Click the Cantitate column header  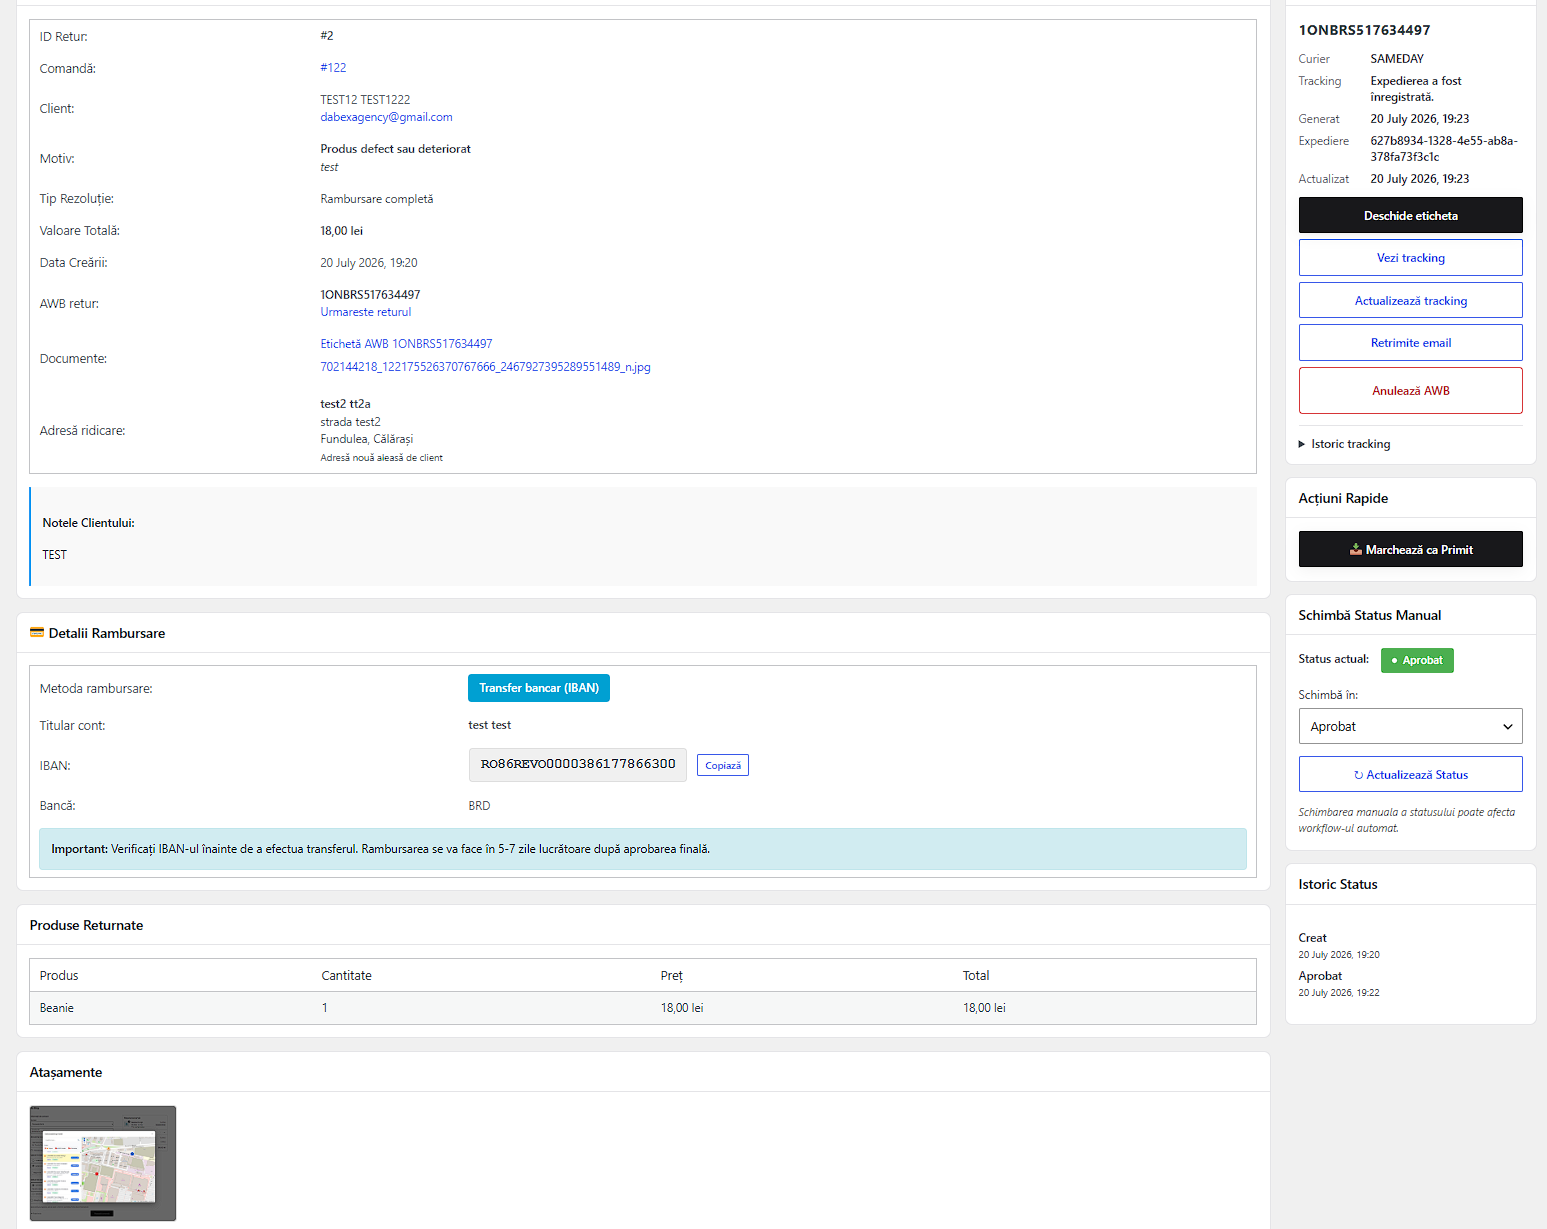coord(346,976)
